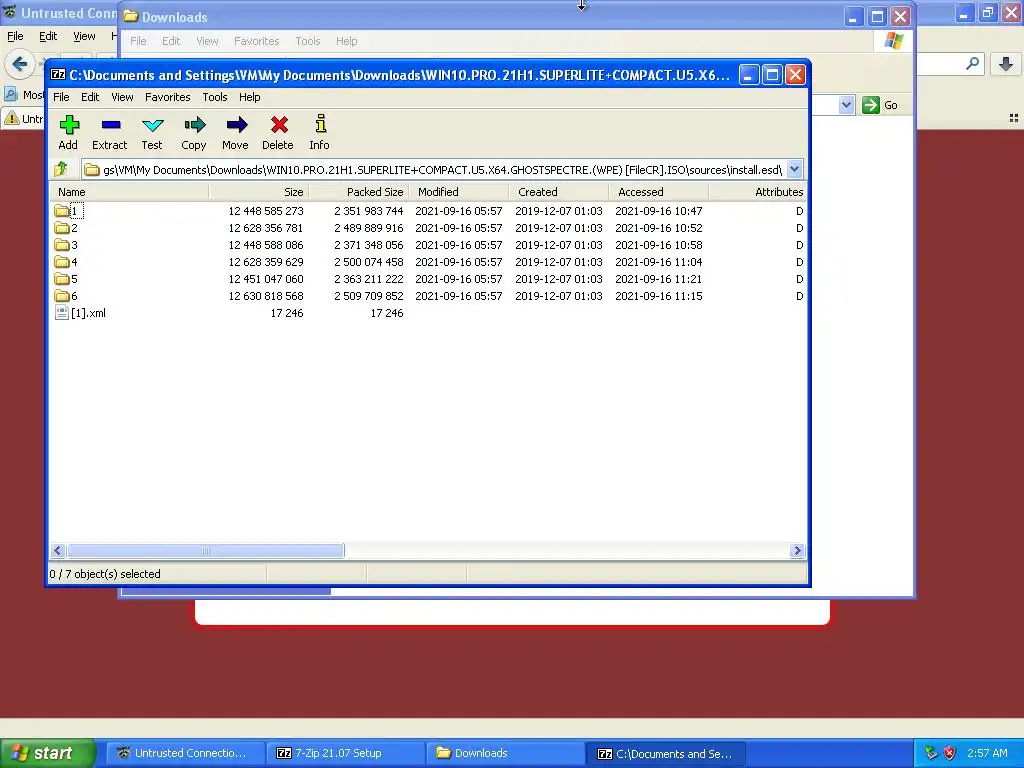Open the 7-Zip Favorites menu

pyautogui.click(x=168, y=97)
